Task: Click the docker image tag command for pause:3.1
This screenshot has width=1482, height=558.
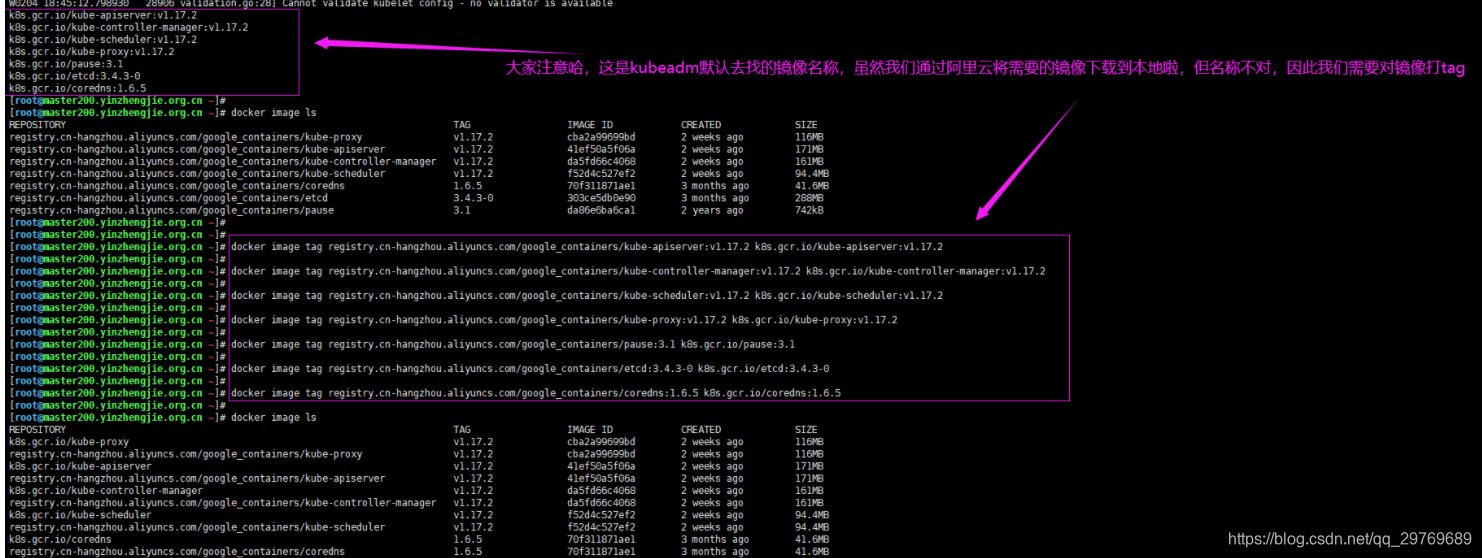Action: click(513, 344)
